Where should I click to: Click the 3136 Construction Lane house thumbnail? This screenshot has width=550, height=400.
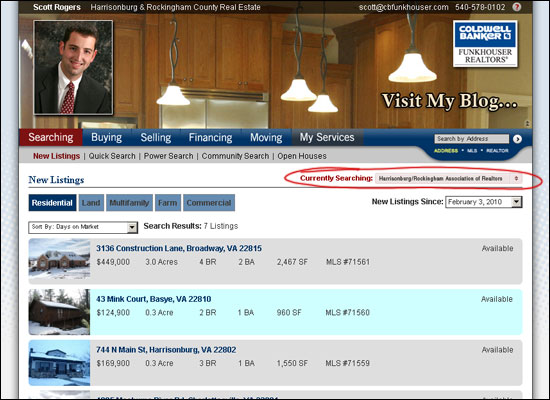(x=59, y=259)
